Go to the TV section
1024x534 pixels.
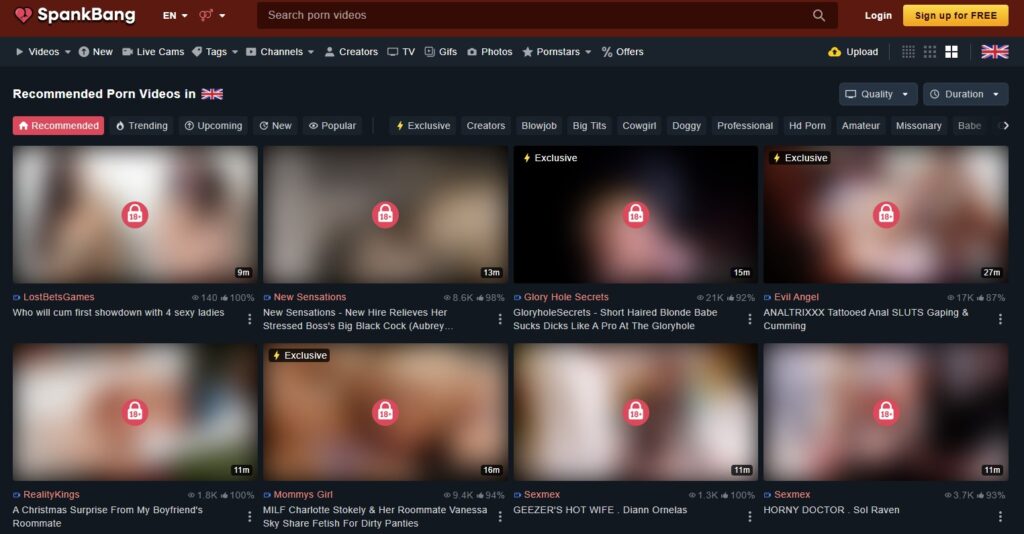(401, 52)
